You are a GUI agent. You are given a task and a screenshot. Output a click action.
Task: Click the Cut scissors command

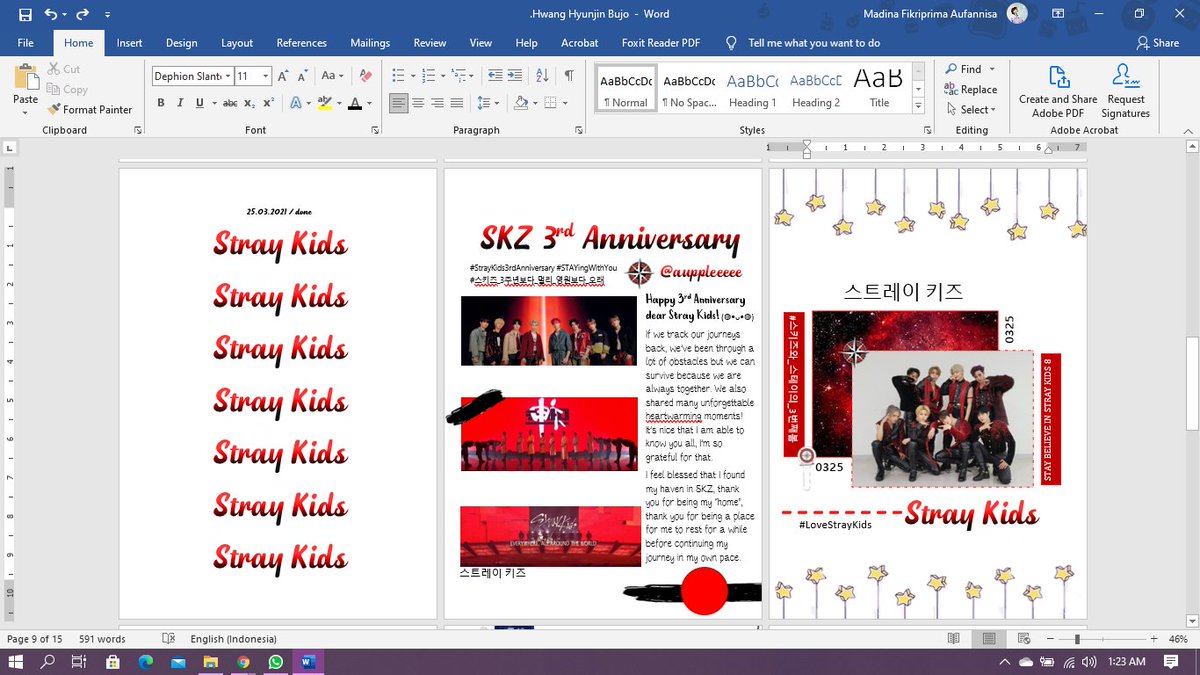(x=63, y=69)
